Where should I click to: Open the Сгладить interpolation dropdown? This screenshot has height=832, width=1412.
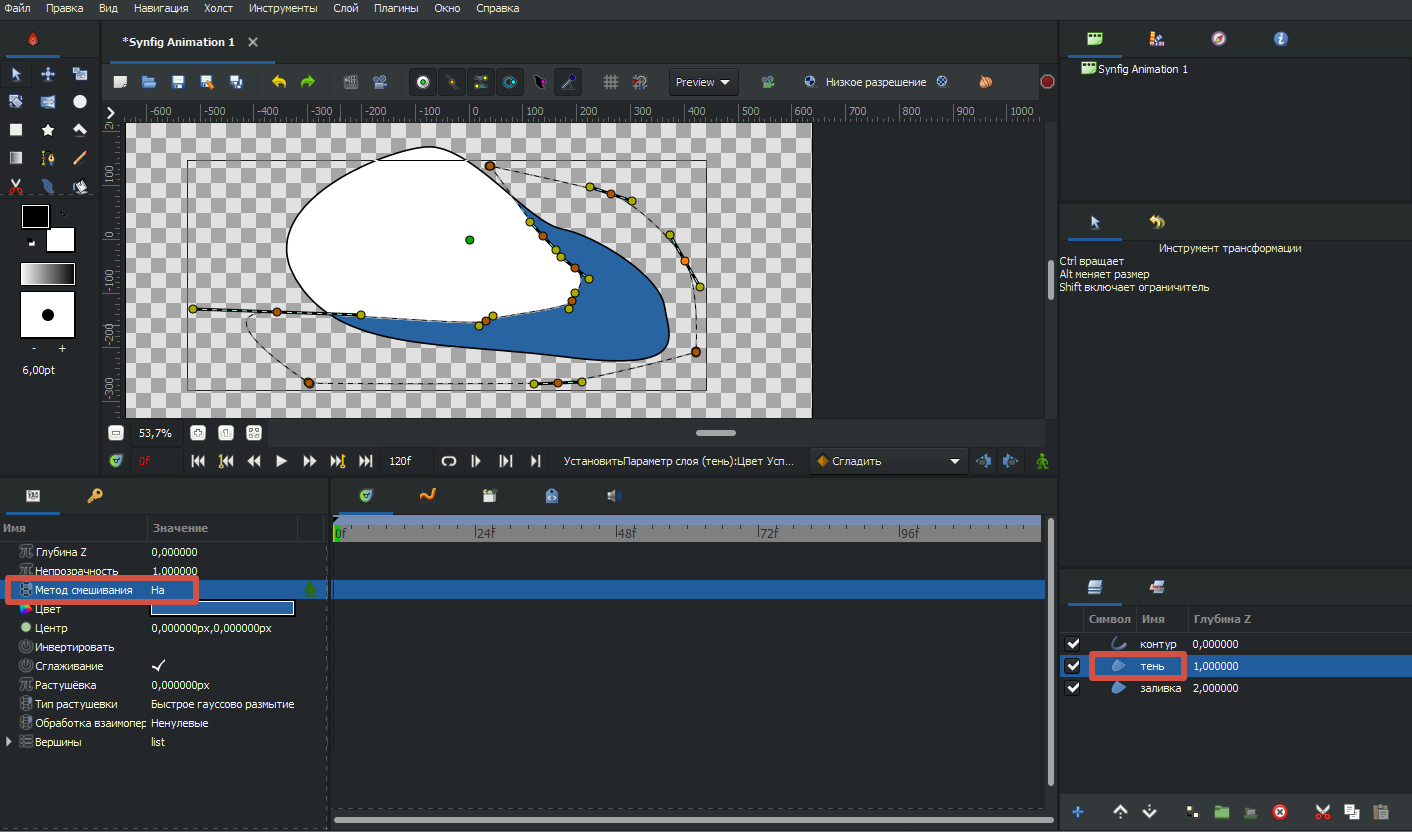(x=888, y=461)
